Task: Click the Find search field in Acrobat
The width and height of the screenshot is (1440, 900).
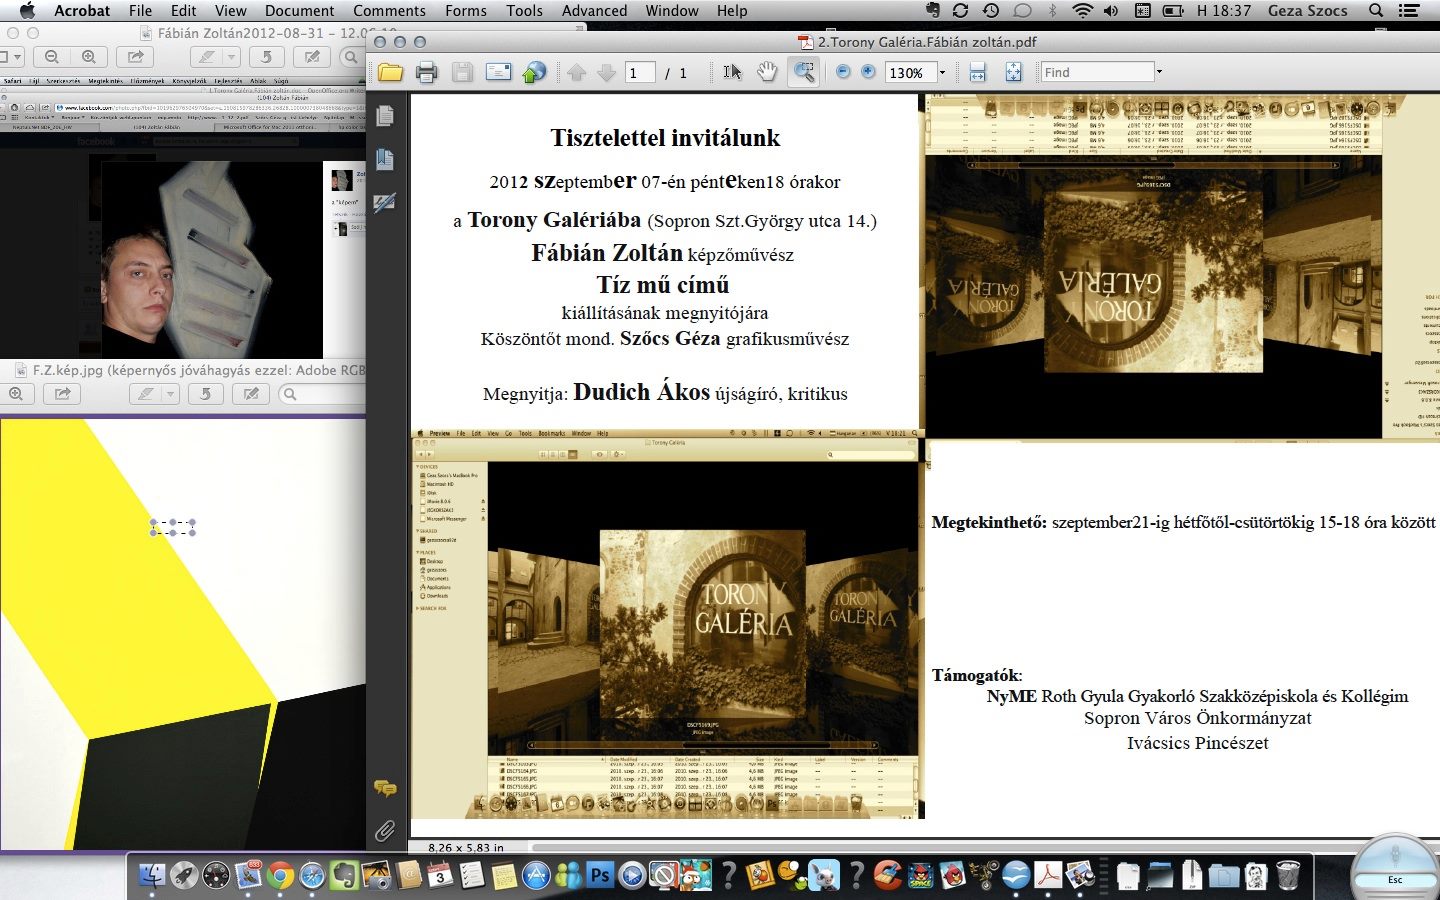Action: tap(1097, 72)
